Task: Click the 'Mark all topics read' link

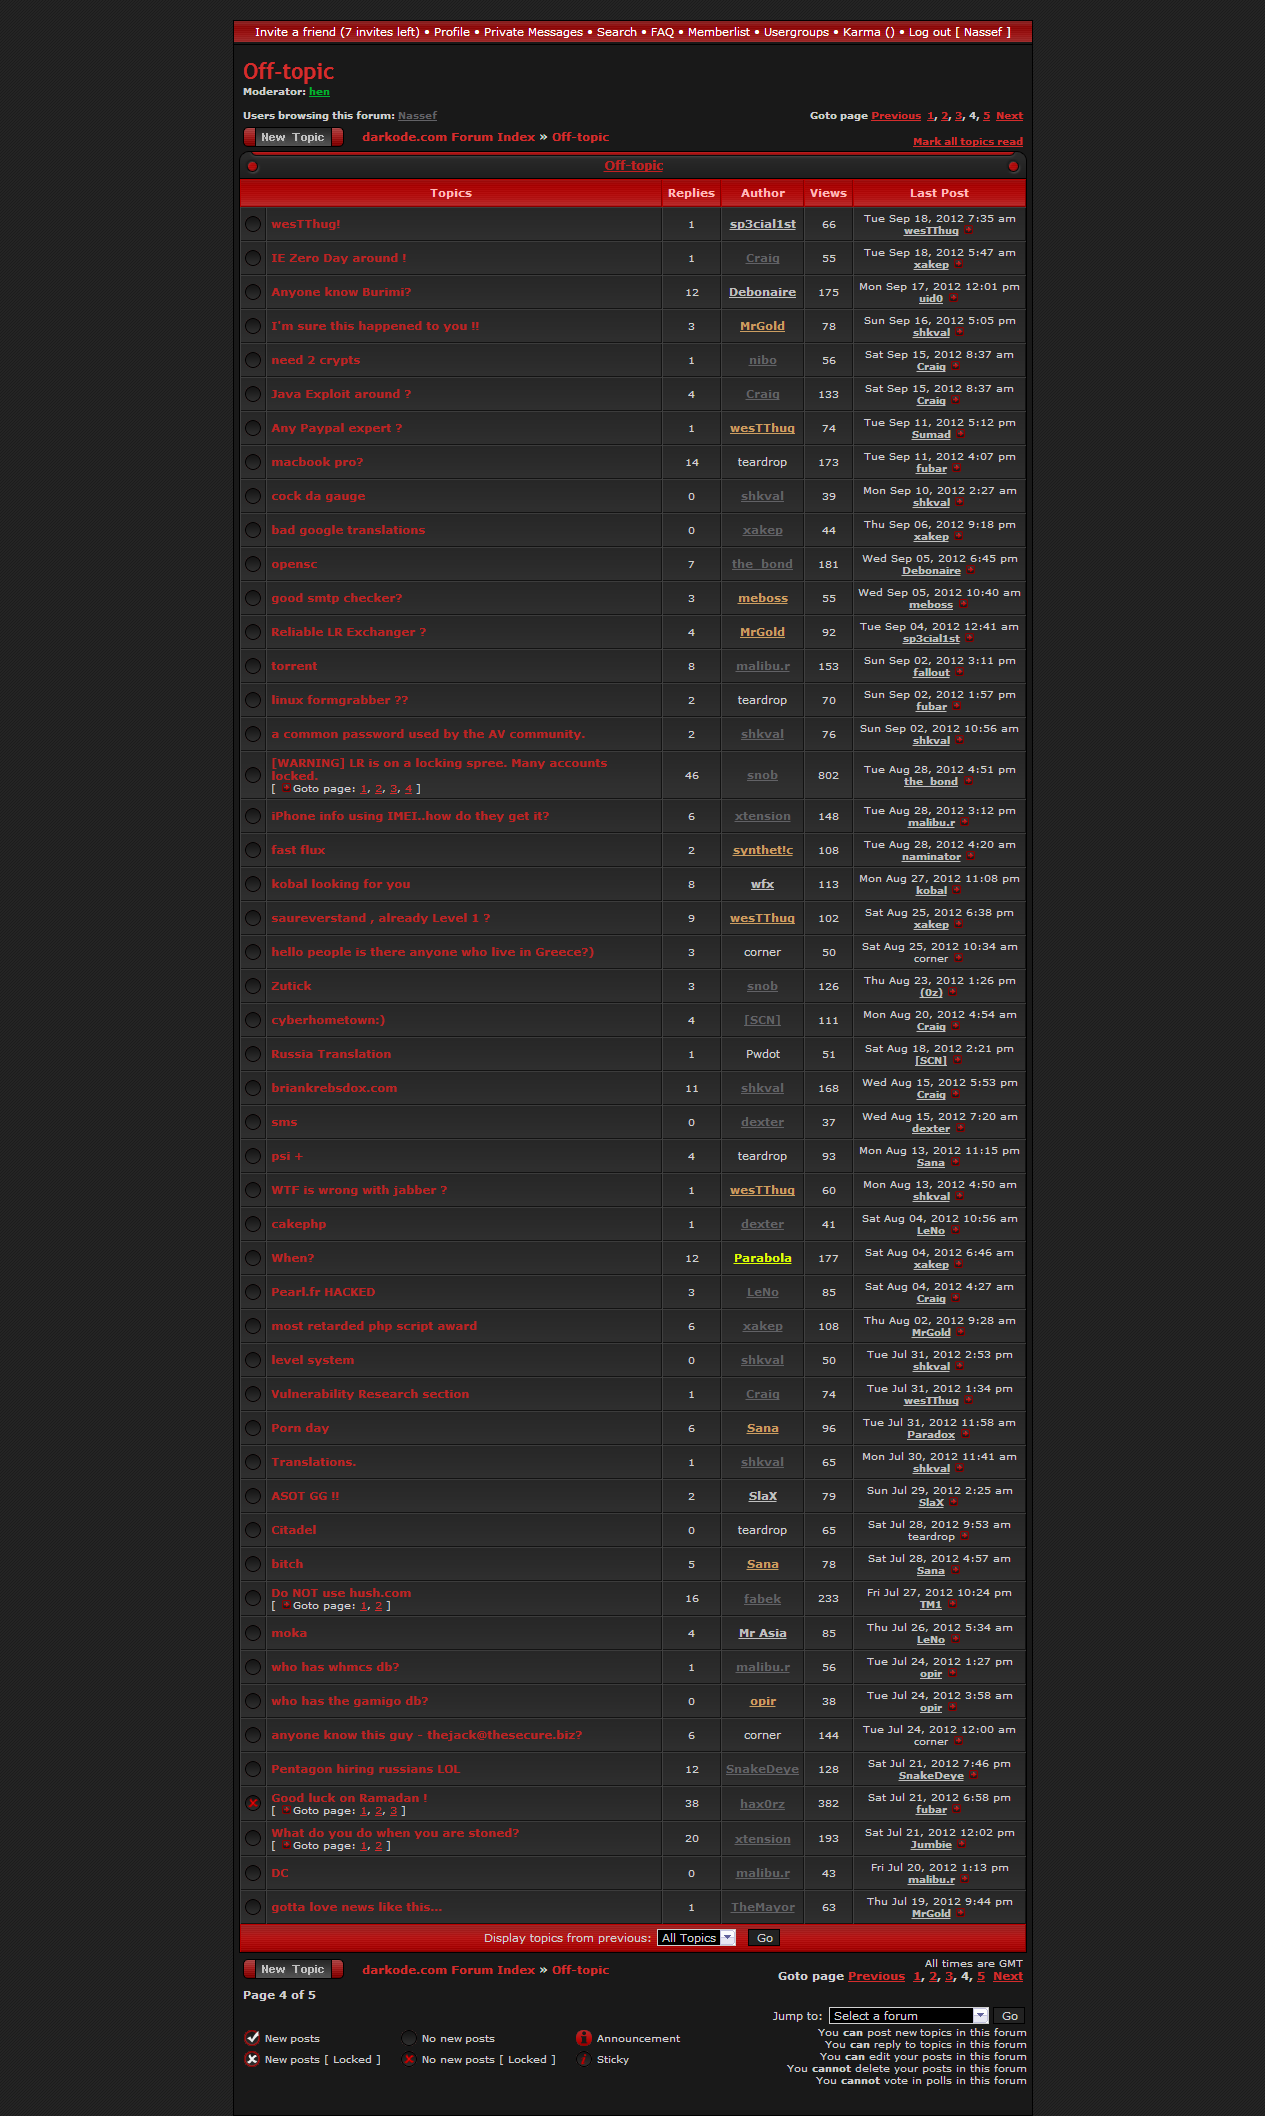Action: (x=967, y=142)
